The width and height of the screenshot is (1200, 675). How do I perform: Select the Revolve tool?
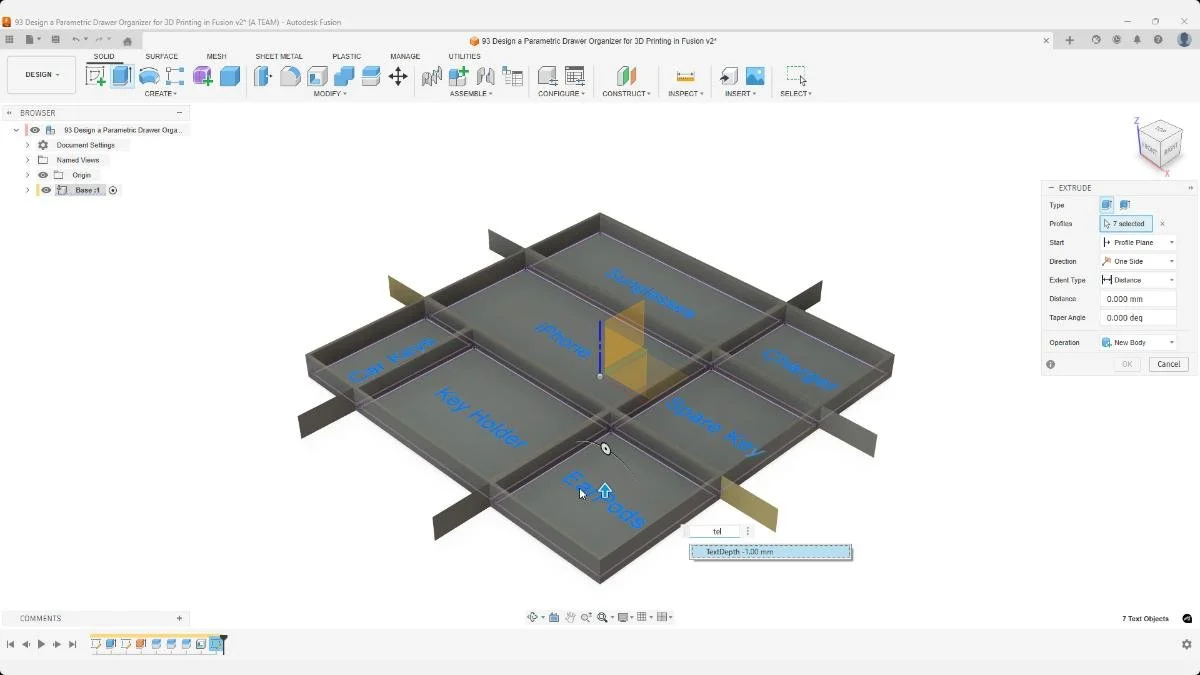tap(149, 76)
